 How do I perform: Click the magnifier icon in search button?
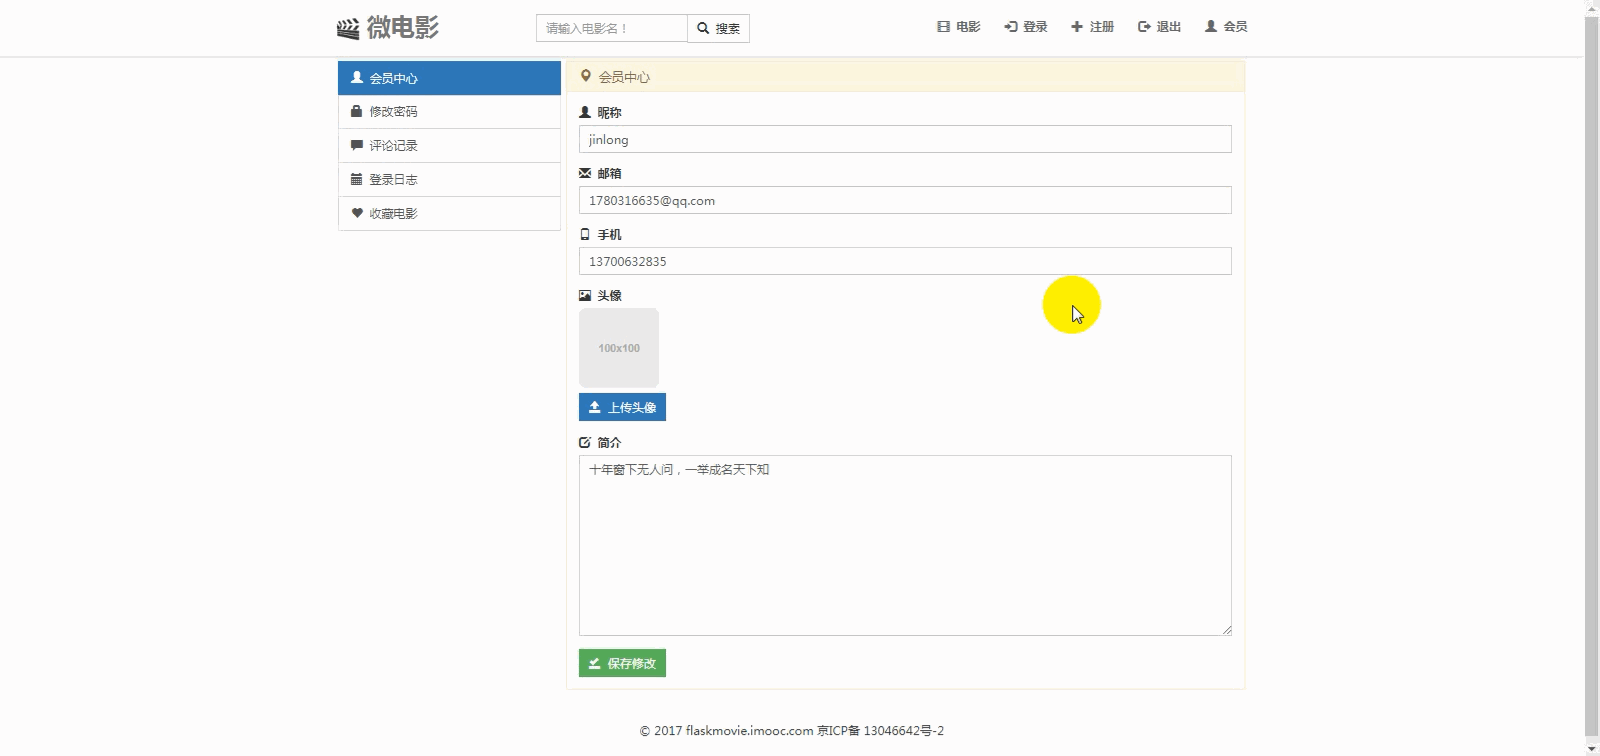point(703,28)
